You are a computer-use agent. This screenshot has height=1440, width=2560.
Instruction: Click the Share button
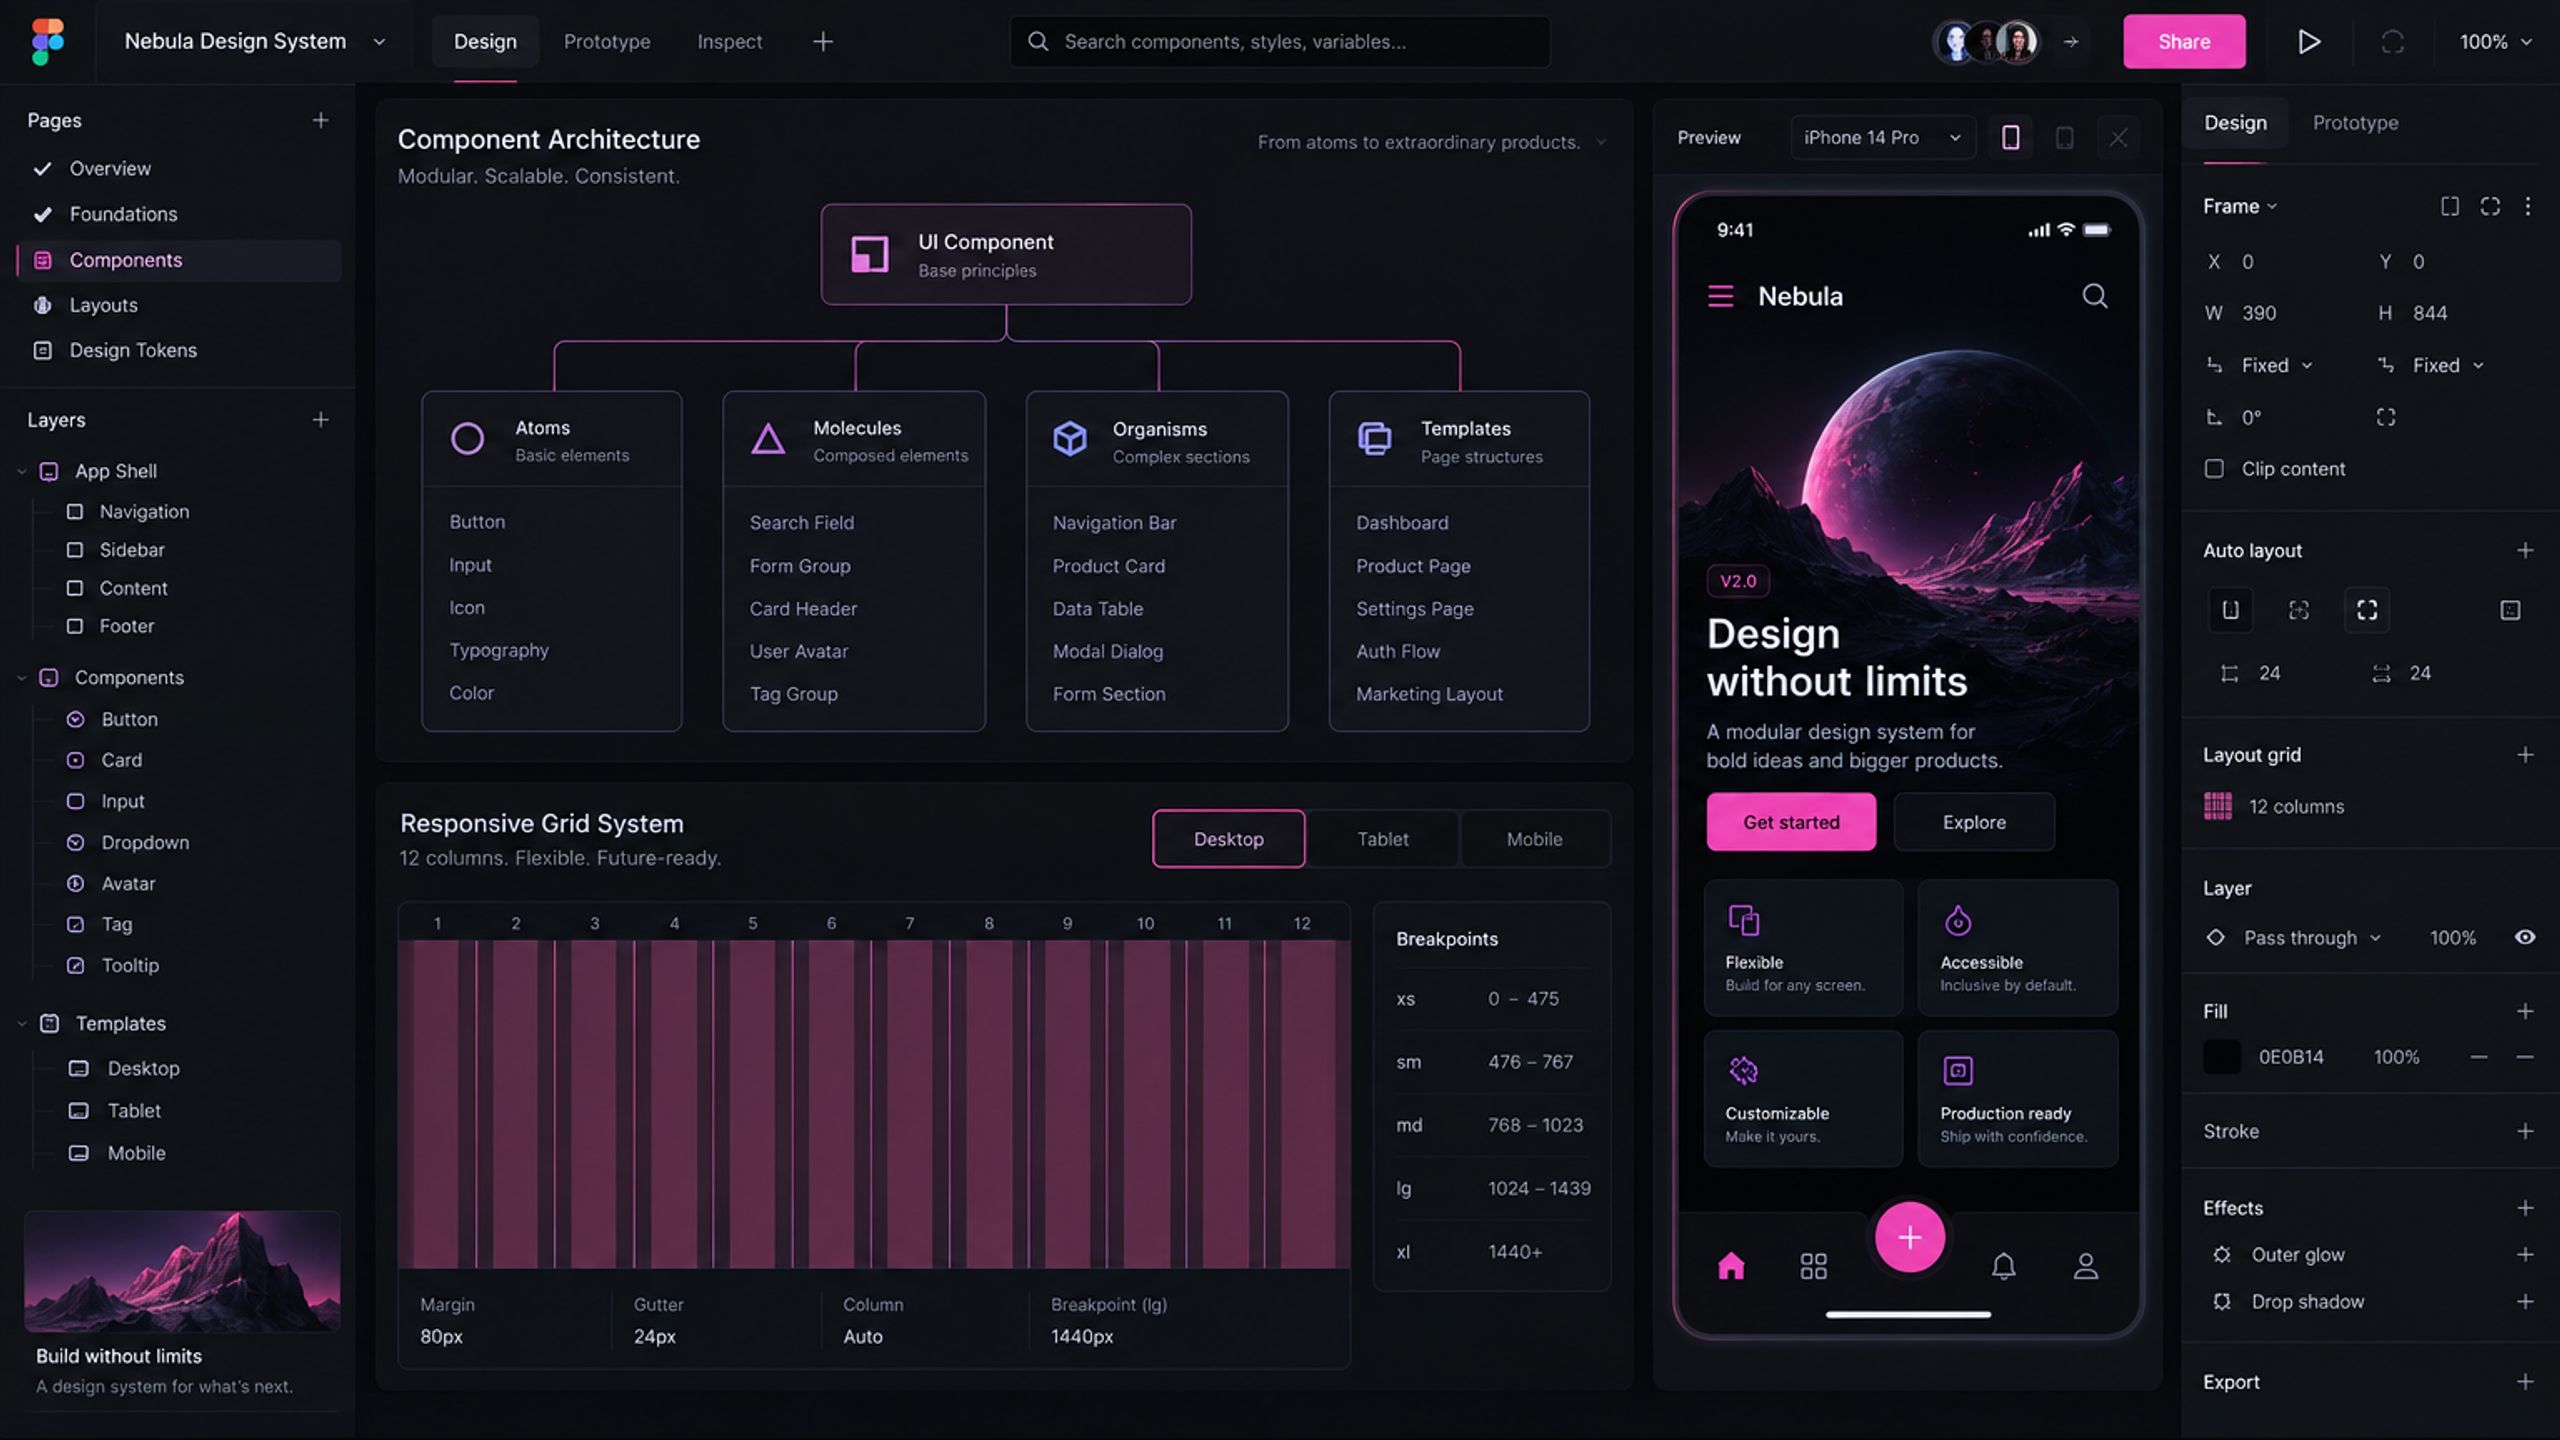pos(2184,41)
